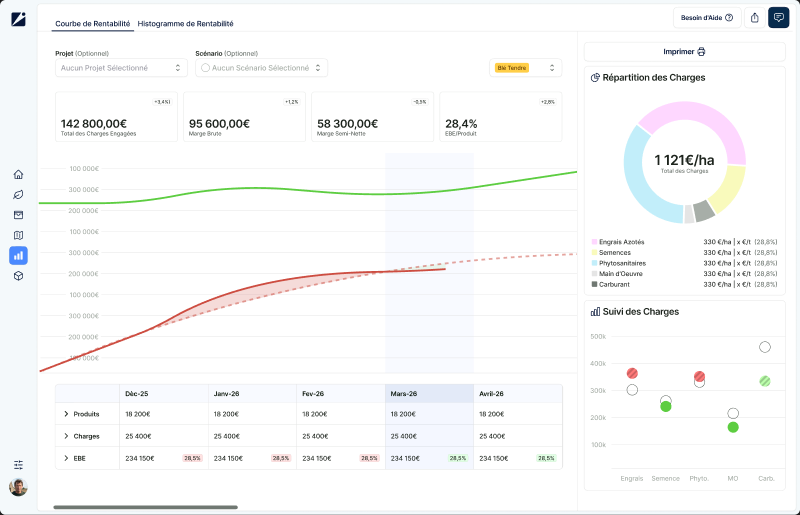Click the 28,4% EBE/Produit card
The height and width of the screenshot is (515, 800).
tap(501, 117)
